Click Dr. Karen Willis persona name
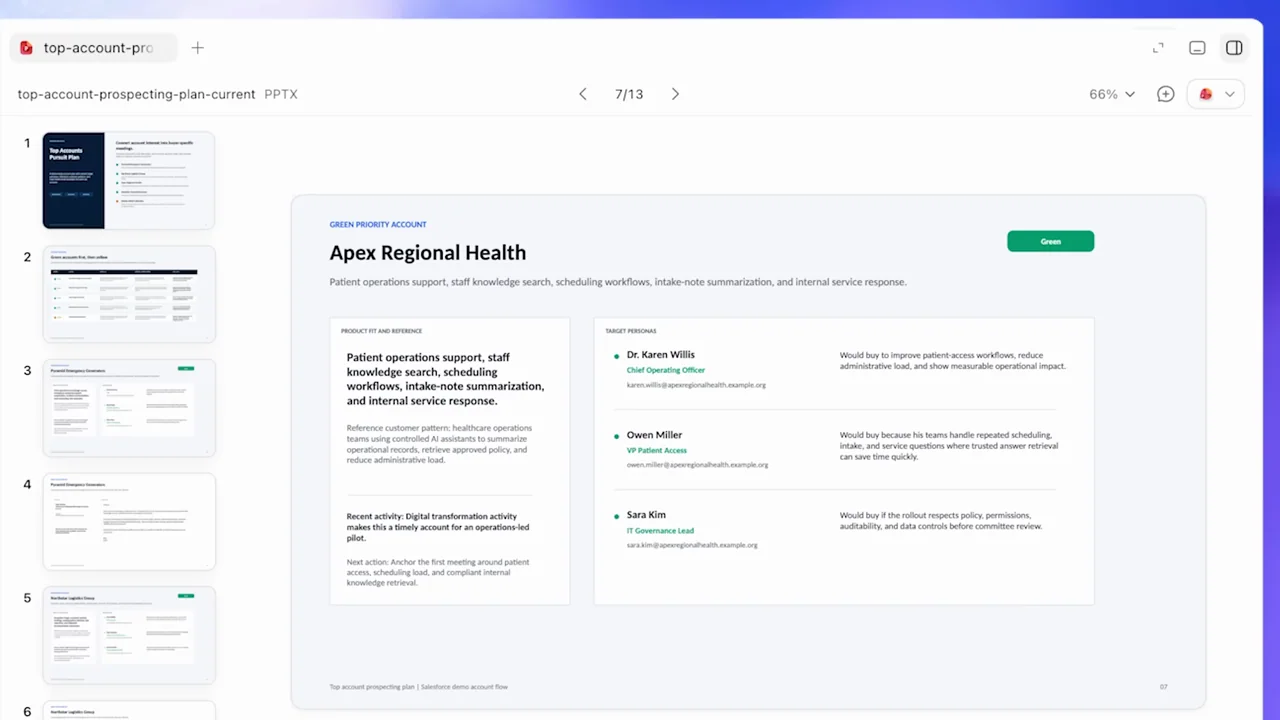The width and height of the screenshot is (1280, 720). tap(660, 354)
